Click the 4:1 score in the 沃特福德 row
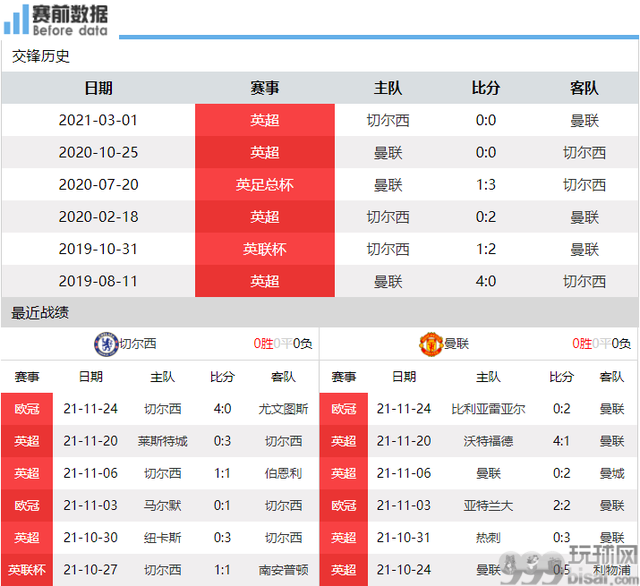This screenshot has width=640, height=586. [x=561, y=441]
